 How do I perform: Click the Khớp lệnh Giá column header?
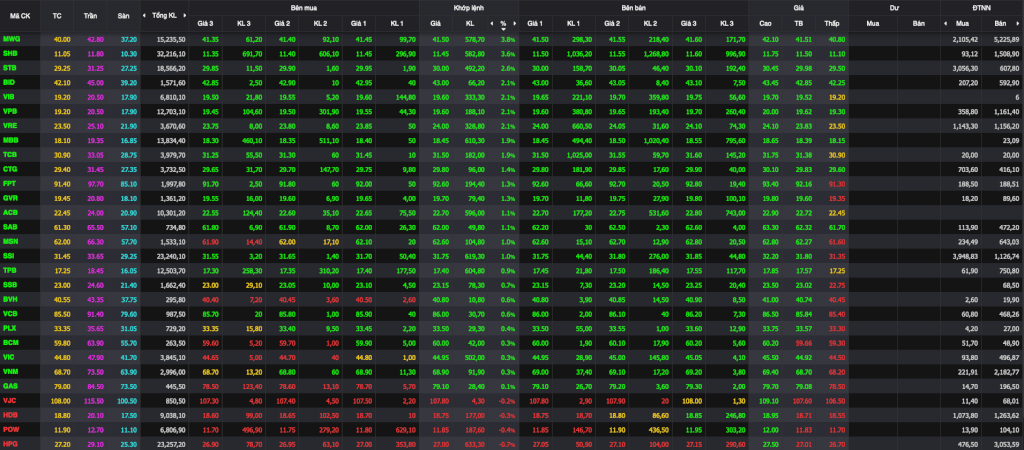coord(435,24)
